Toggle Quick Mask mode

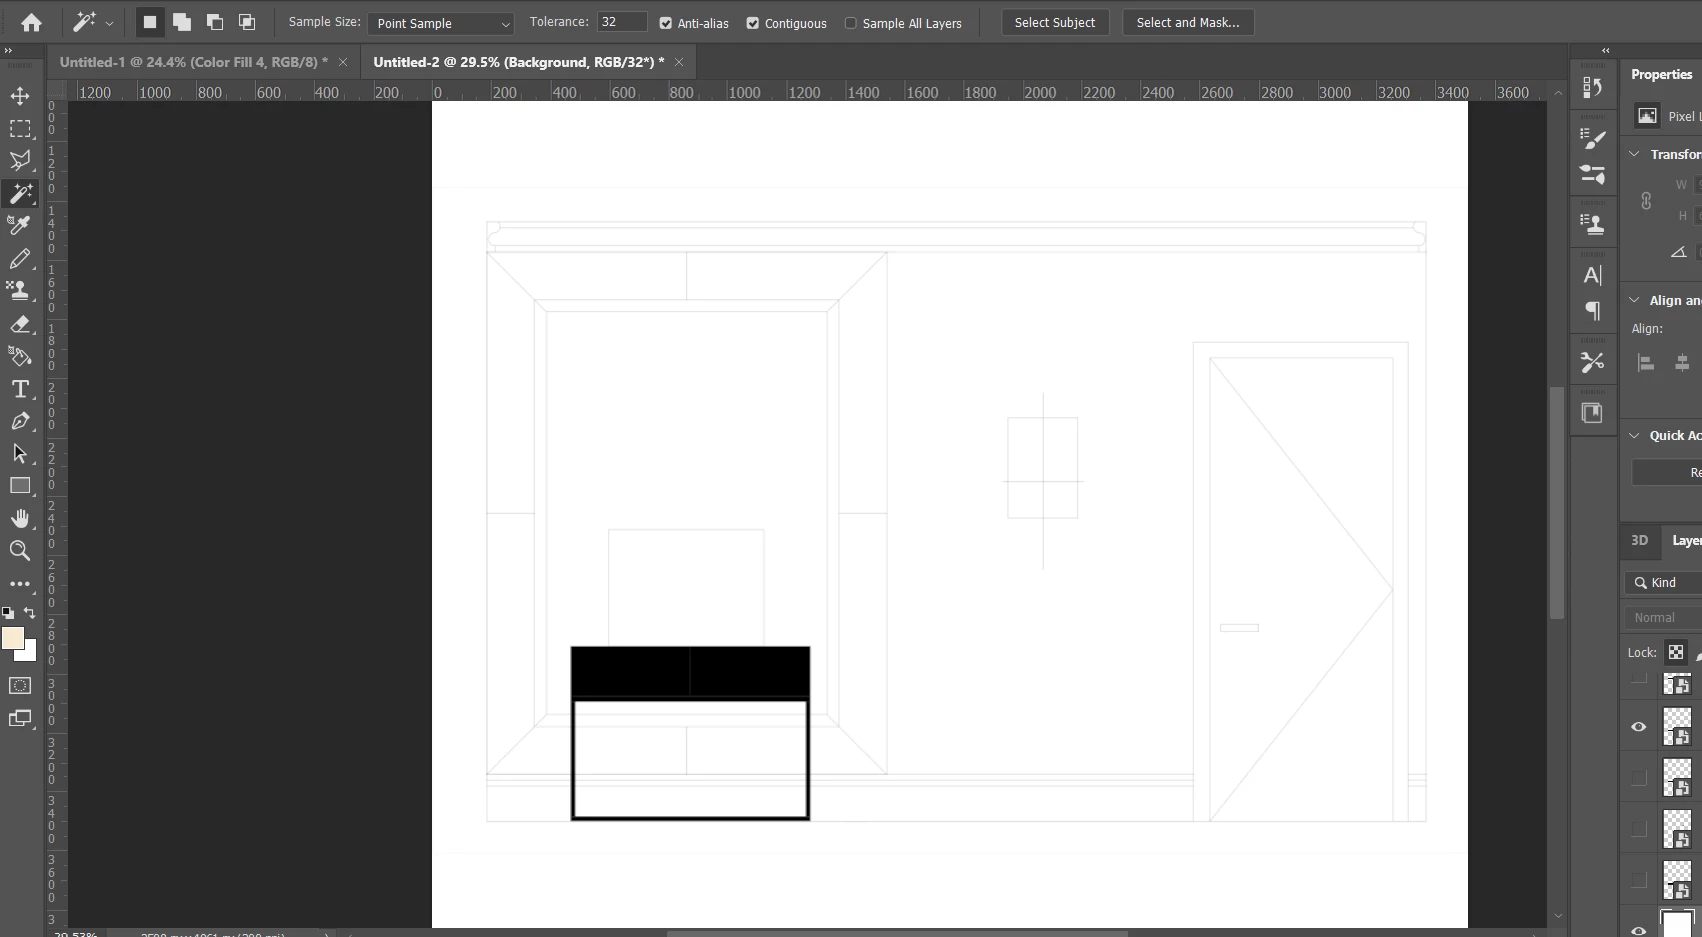point(20,686)
